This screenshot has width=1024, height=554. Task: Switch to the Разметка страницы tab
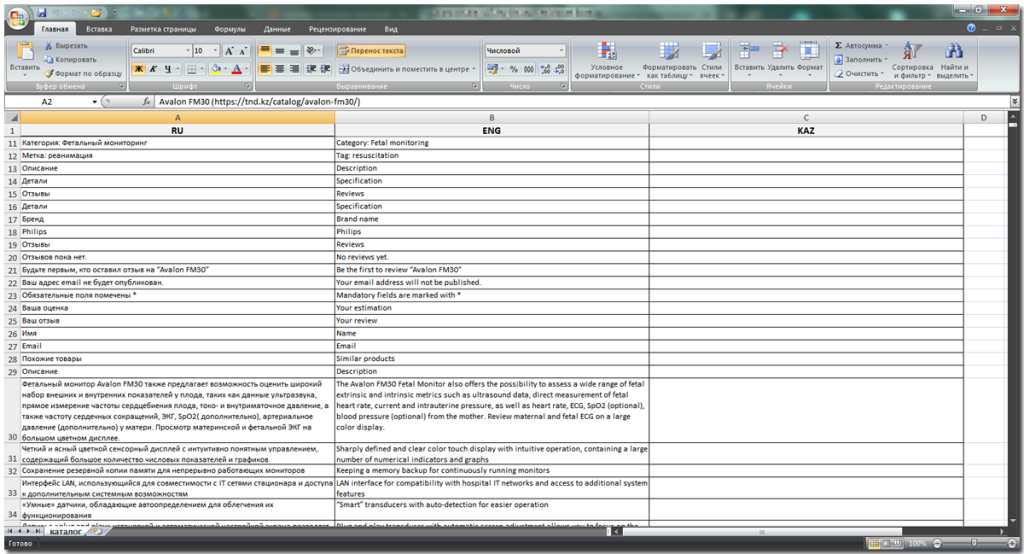click(163, 29)
